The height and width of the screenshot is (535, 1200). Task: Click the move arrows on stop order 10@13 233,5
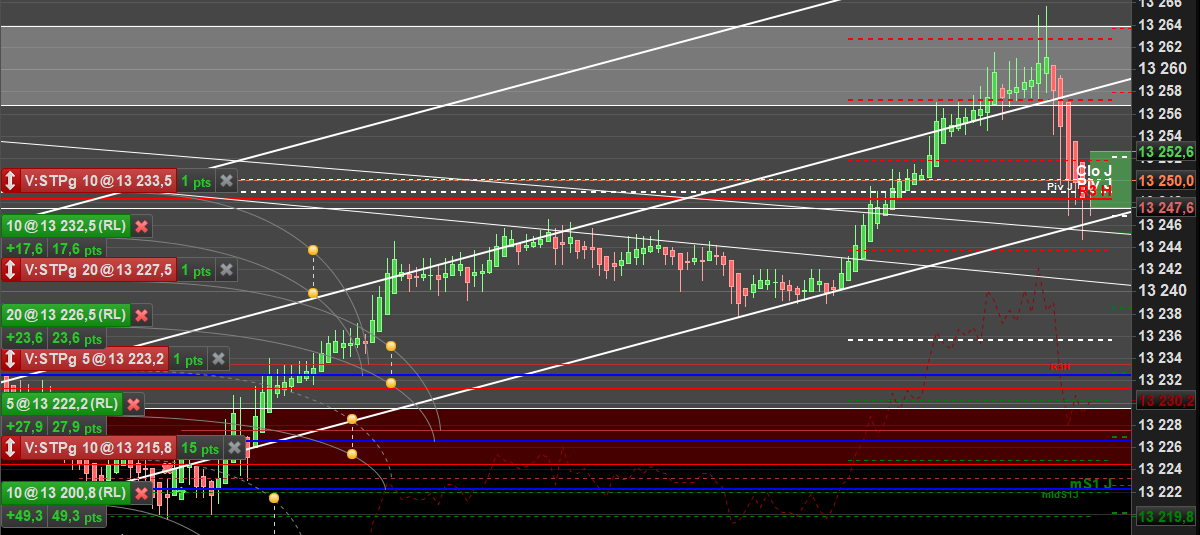pos(10,181)
